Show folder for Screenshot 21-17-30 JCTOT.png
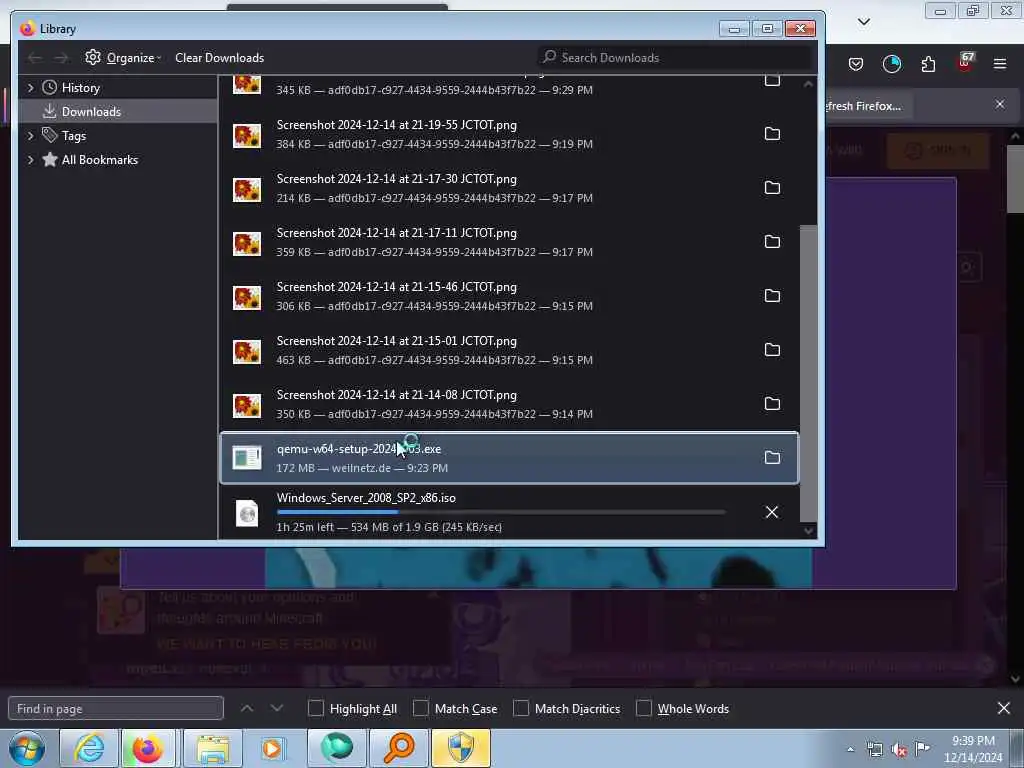 pos(772,188)
